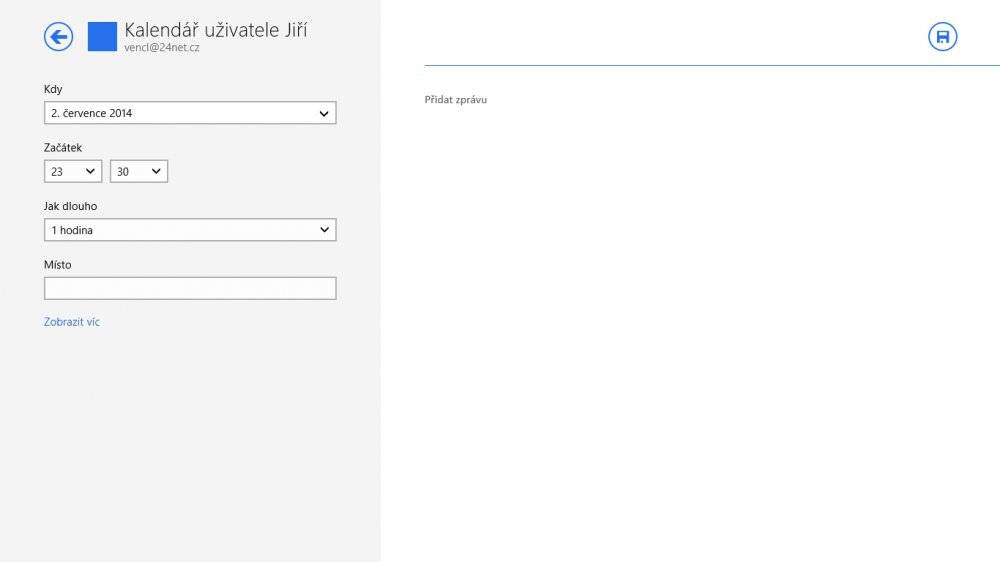Click the chevron arrow beside hour 23
Viewport: 1000px width, 562px height.
[x=90, y=172]
